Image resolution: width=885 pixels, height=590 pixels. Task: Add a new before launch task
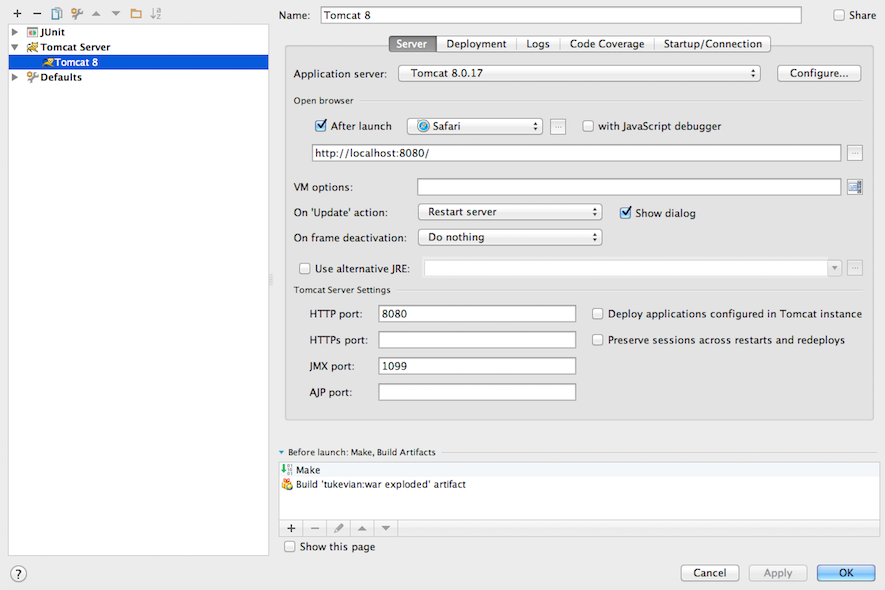tap(291, 528)
